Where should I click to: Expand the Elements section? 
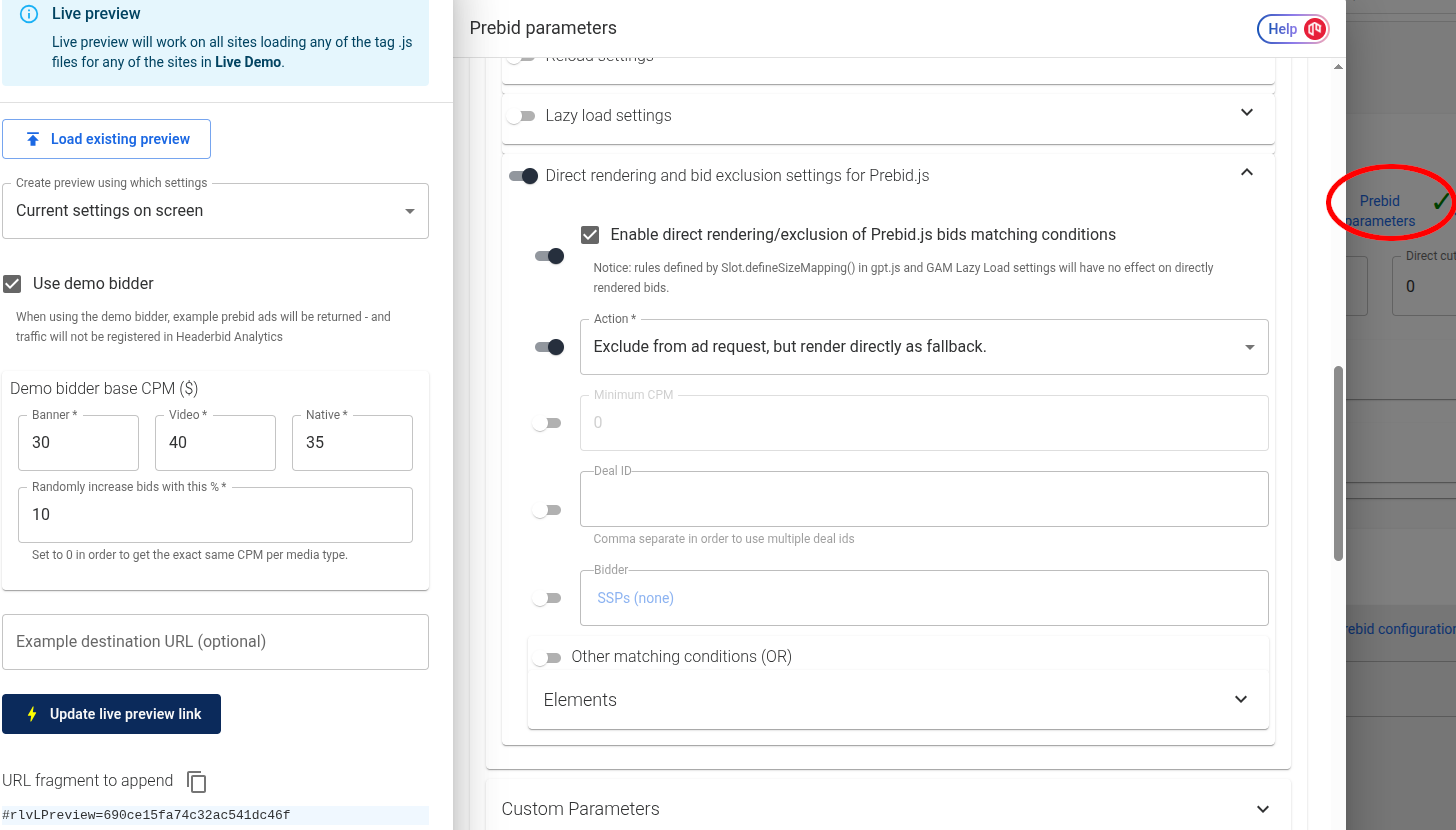898,700
